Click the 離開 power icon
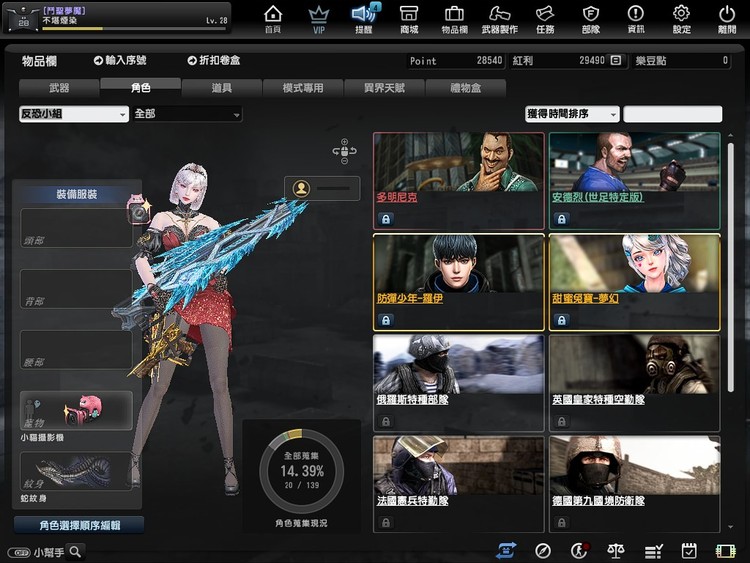The height and width of the screenshot is (563, 750). tap(727, 19)
